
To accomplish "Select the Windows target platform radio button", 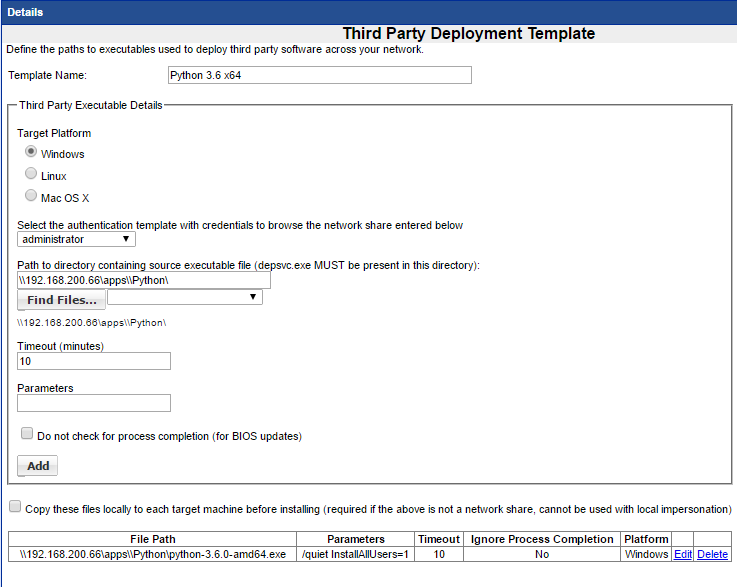I will [x=31, y=153].
